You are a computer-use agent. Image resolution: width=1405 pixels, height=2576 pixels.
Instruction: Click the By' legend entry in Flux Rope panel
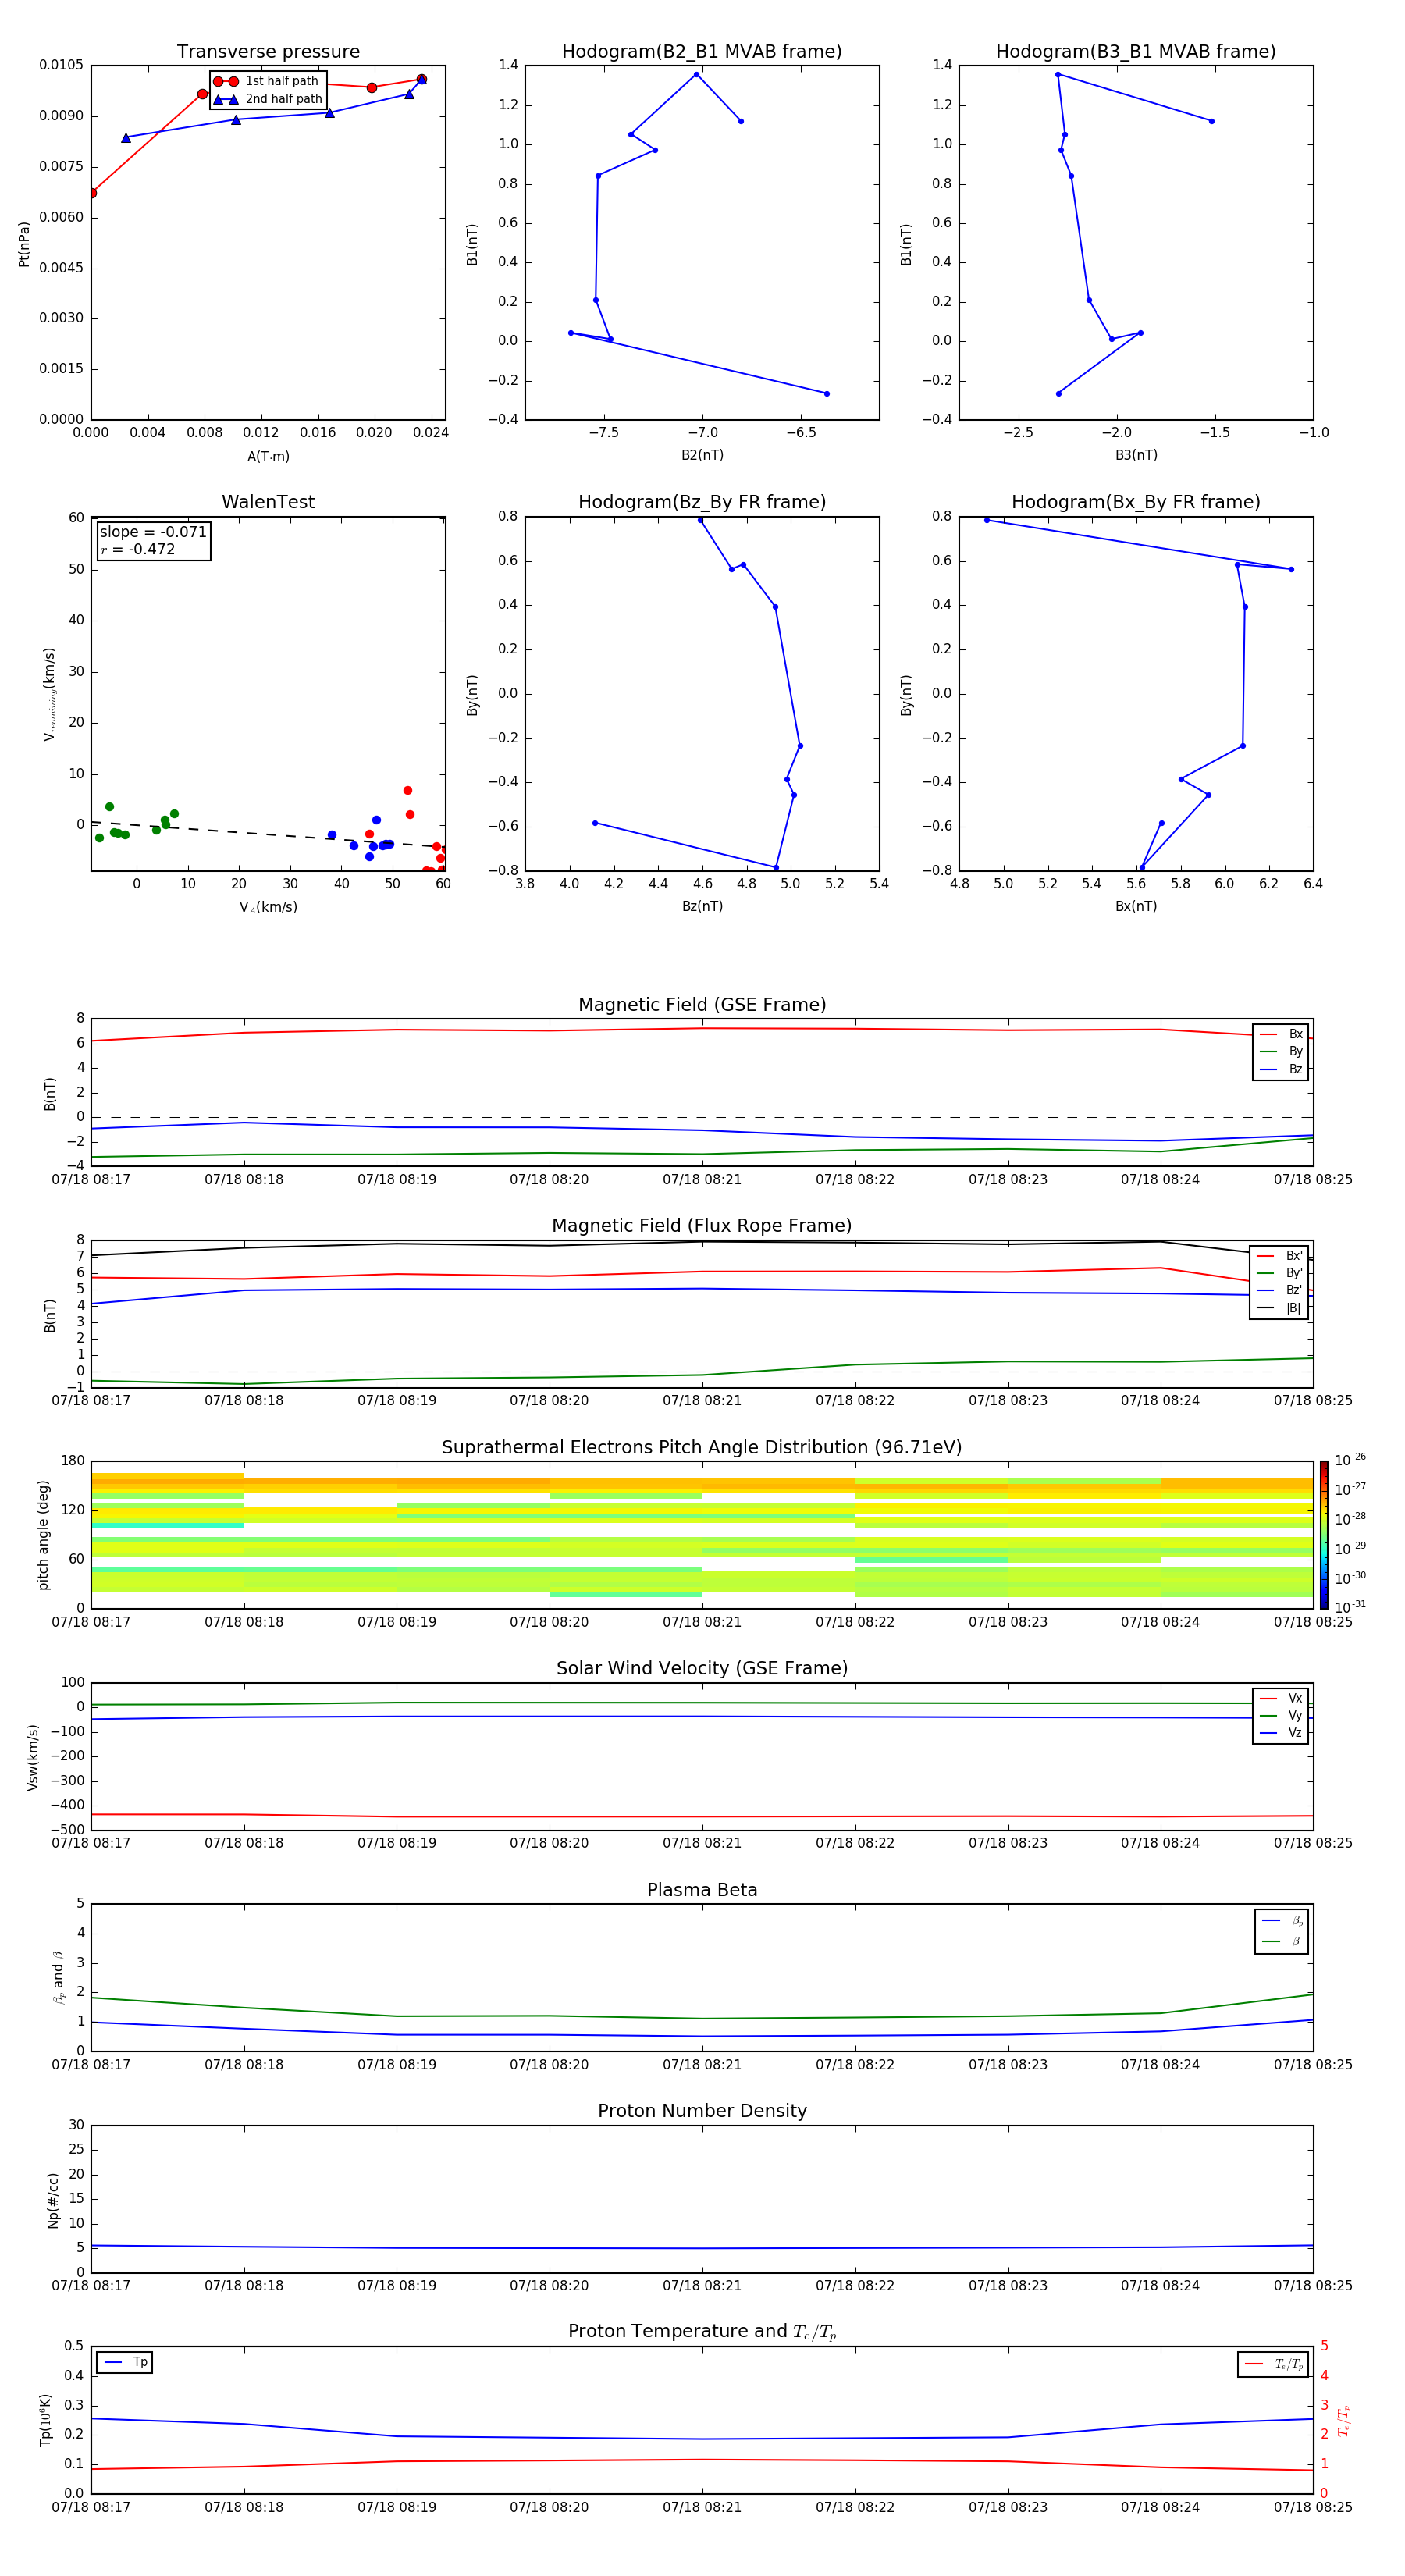(1280, 1273)
